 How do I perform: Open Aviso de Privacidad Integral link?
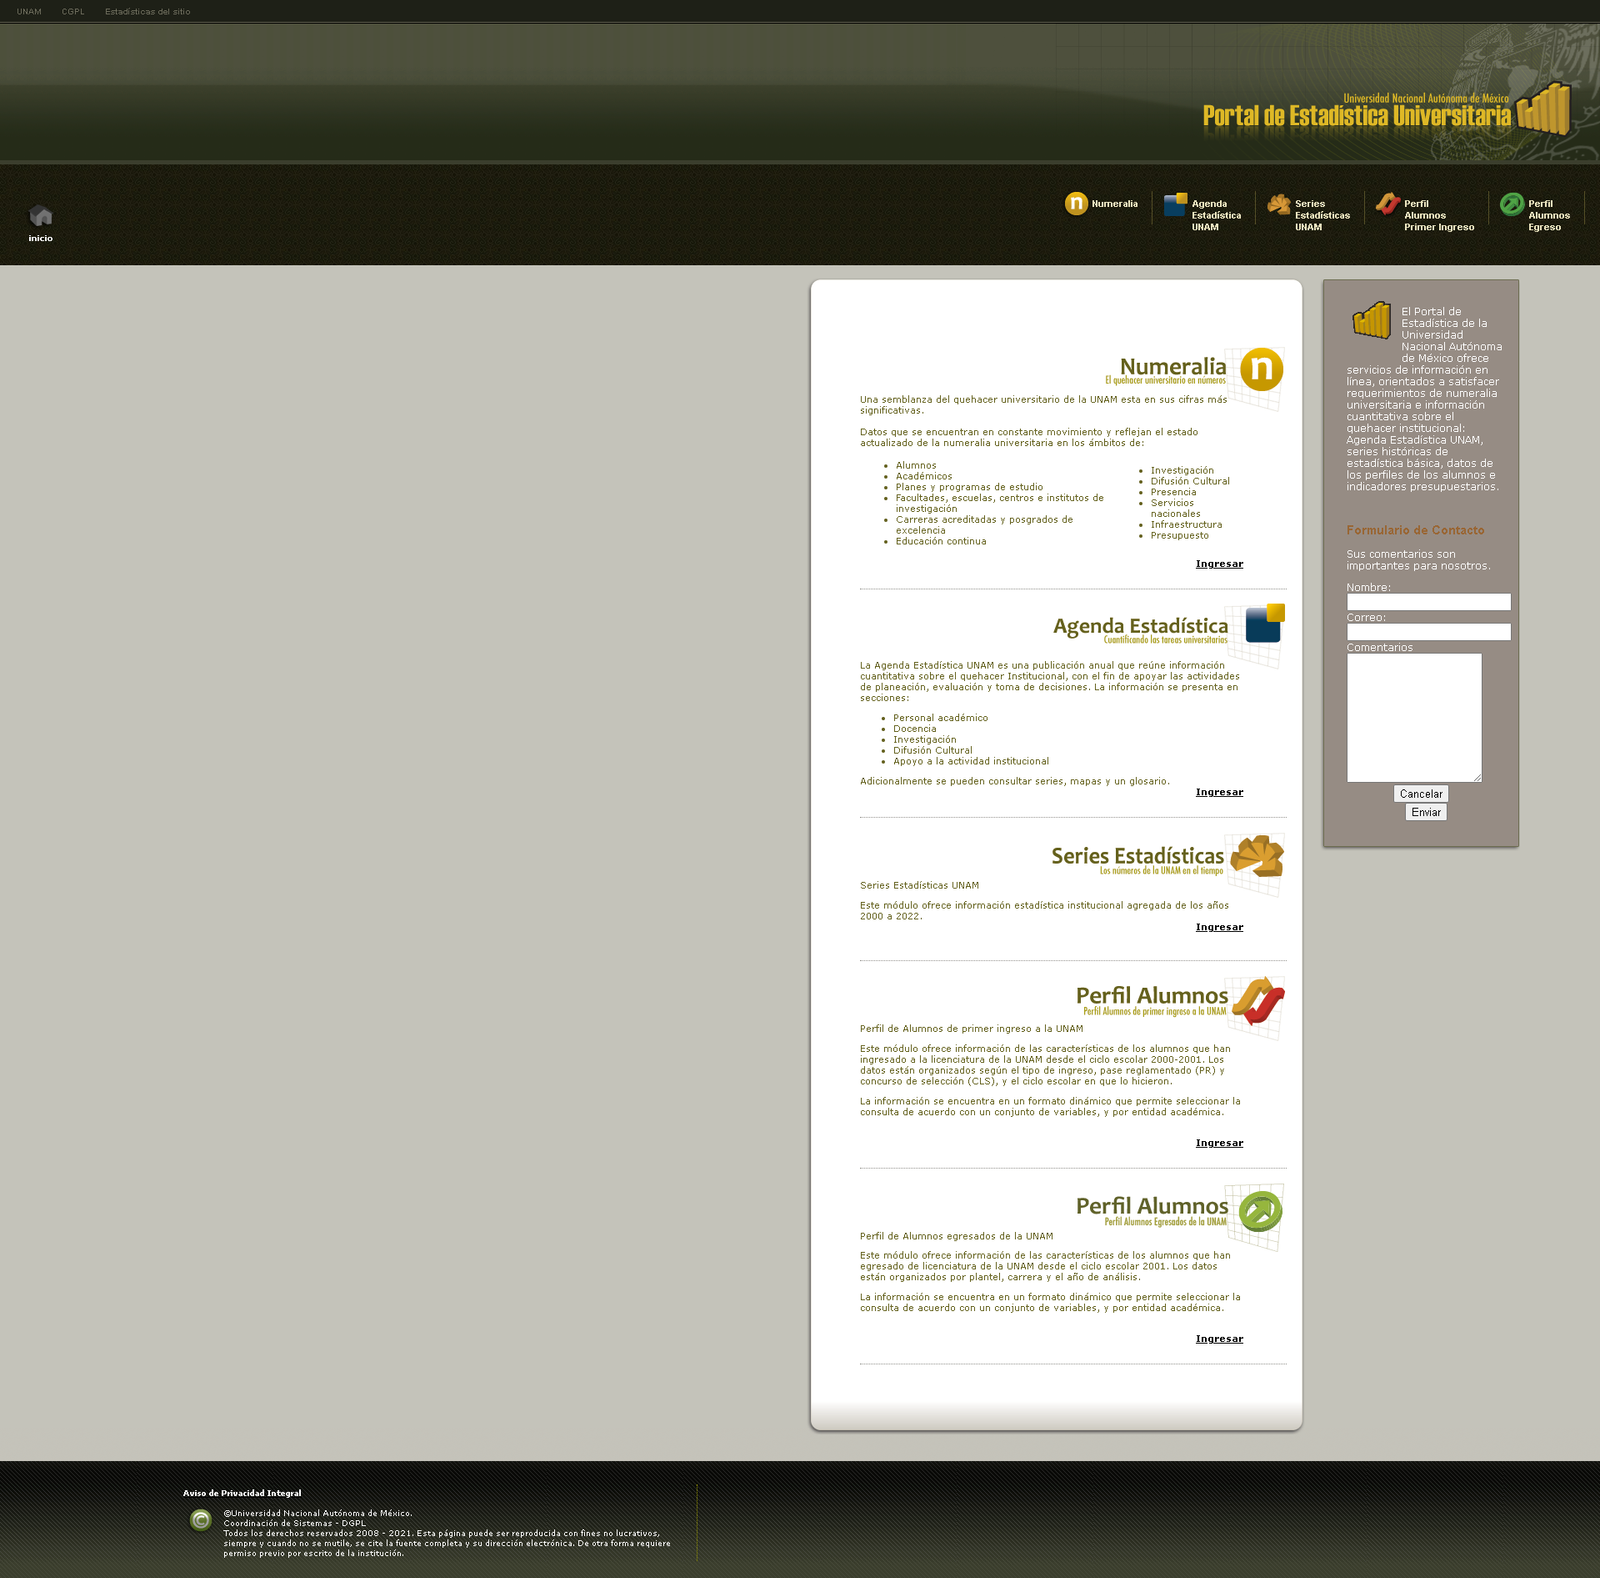pyautogui.click(x=242, y=1493)
